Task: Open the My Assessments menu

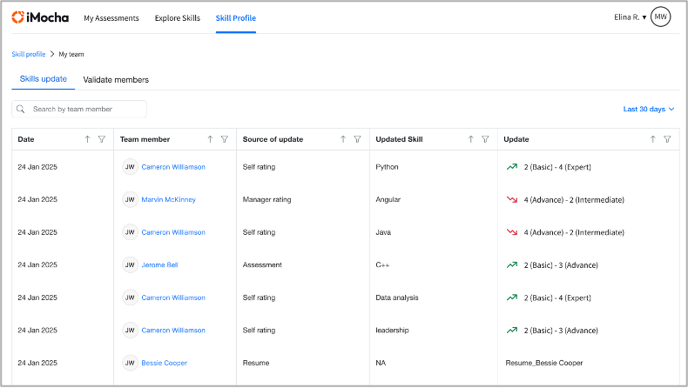Action: [111, 18]
